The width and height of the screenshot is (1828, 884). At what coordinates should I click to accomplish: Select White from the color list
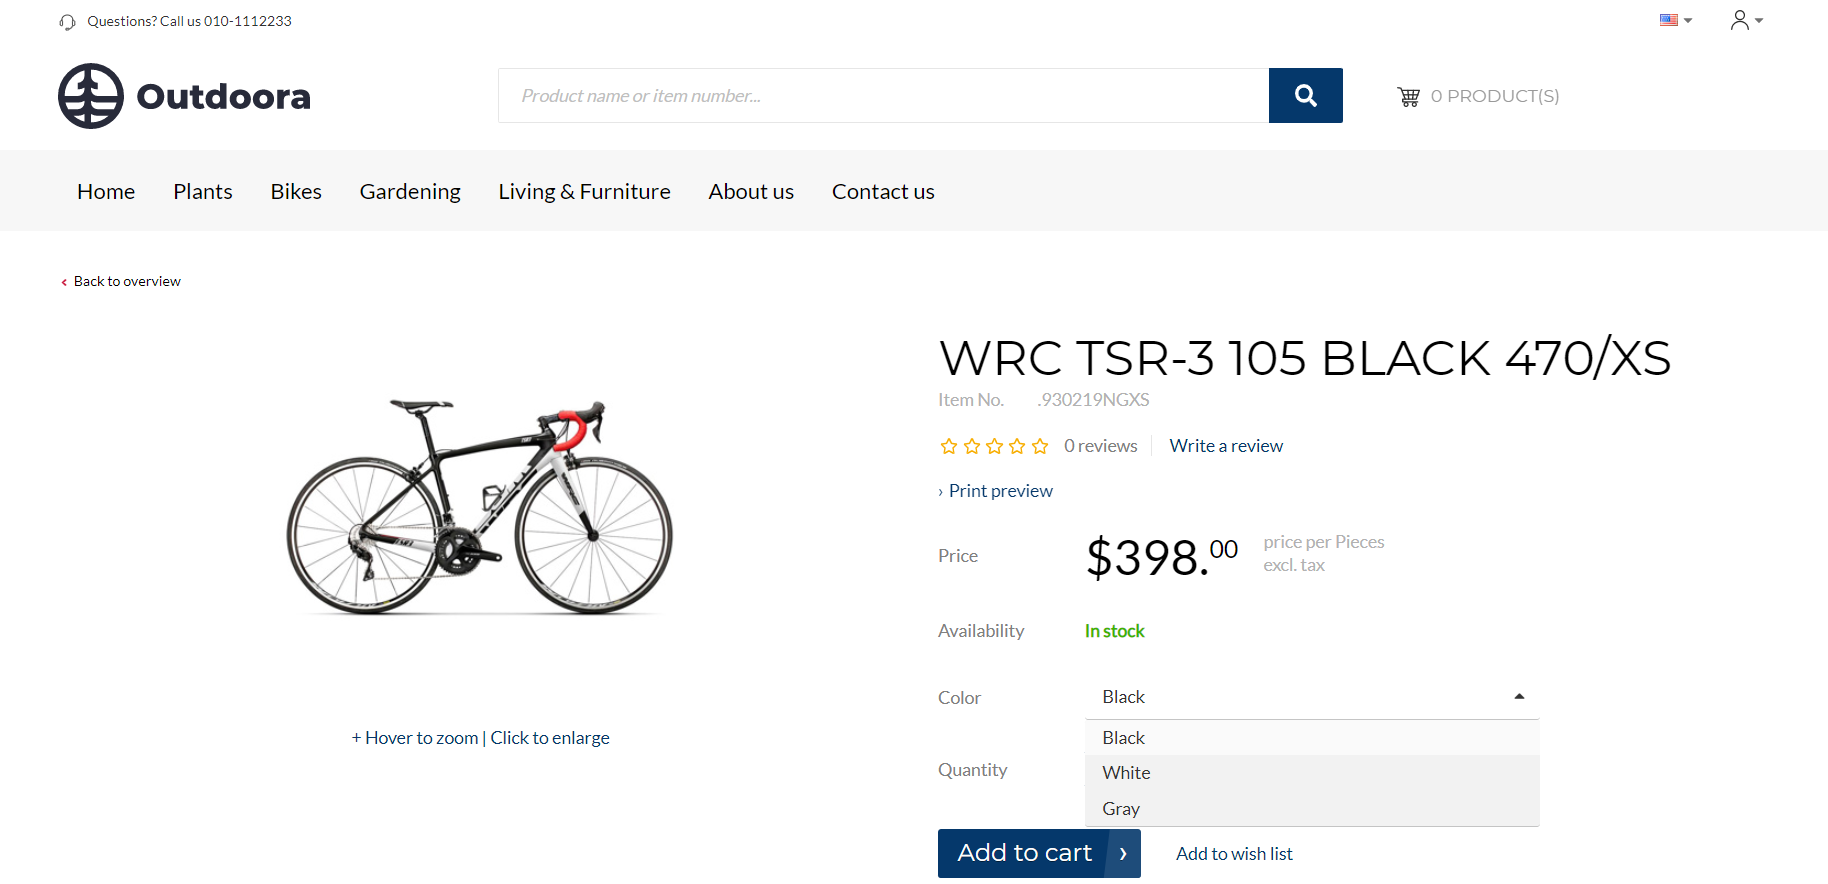(x=1126, y=773)
